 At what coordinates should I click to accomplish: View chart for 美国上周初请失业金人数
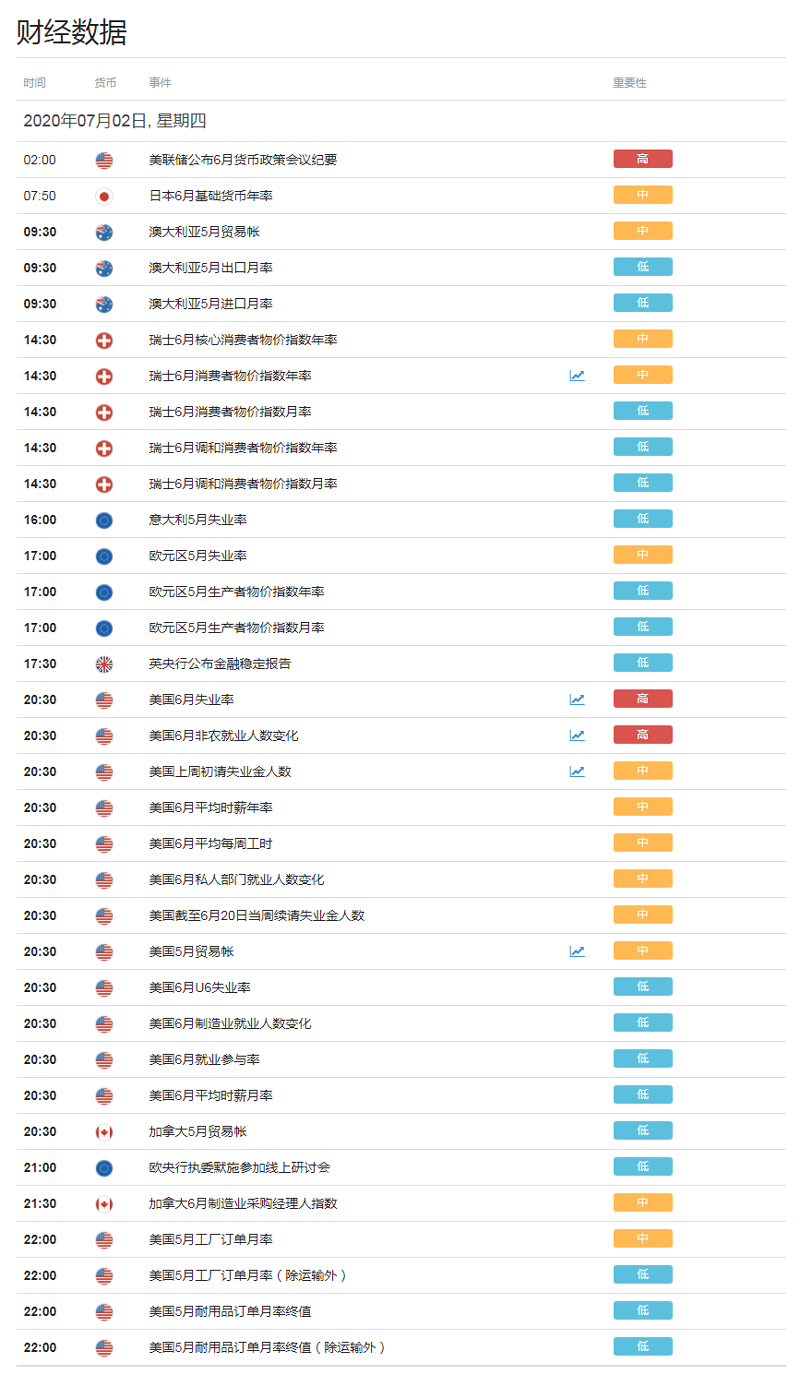click(x=577, y=772)
